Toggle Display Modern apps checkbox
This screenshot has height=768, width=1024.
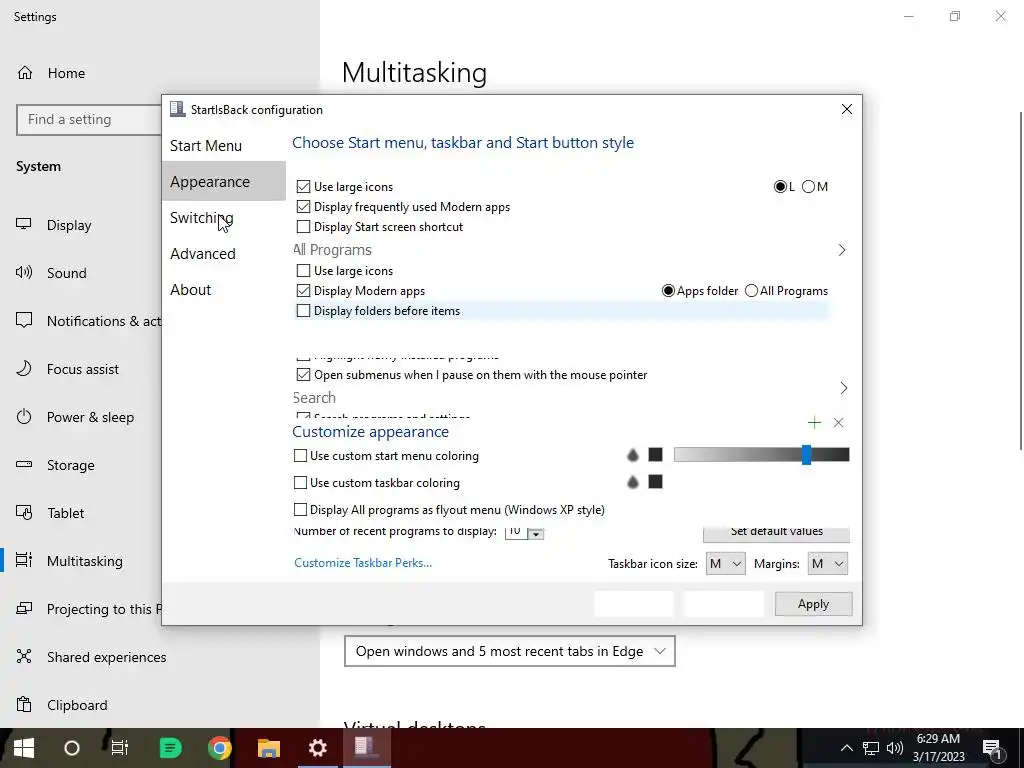pos(303,291)
